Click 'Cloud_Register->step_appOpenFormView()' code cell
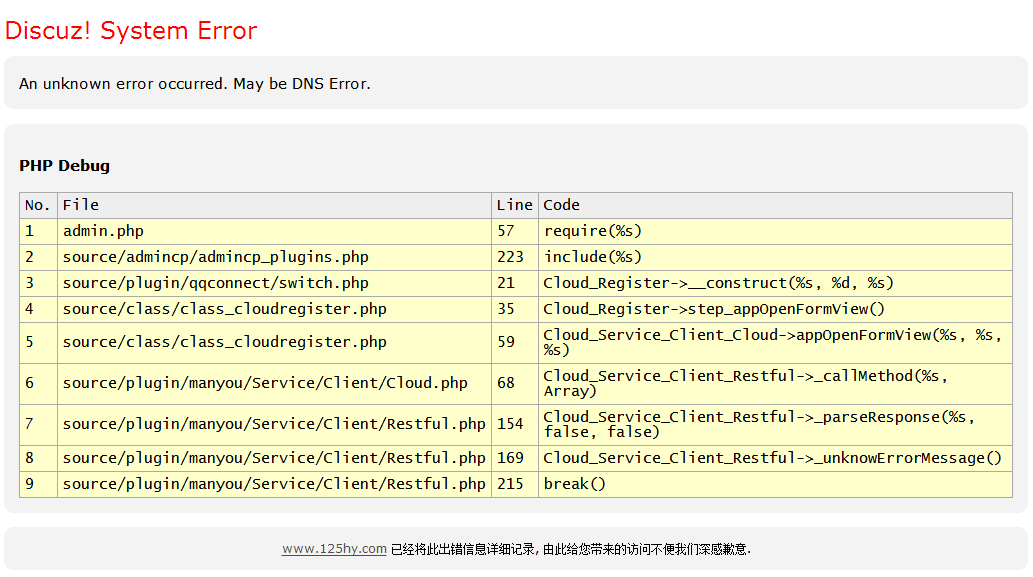The image size is (1033, 577). (775, 310)
